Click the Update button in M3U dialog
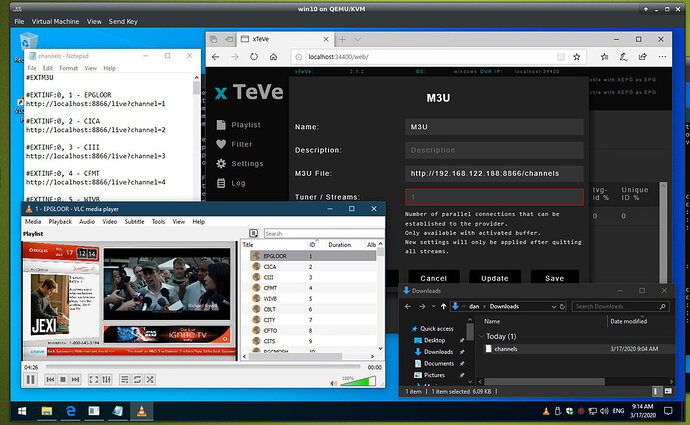Viewport: 690px width, 425px height. click(x=495, y=278)
